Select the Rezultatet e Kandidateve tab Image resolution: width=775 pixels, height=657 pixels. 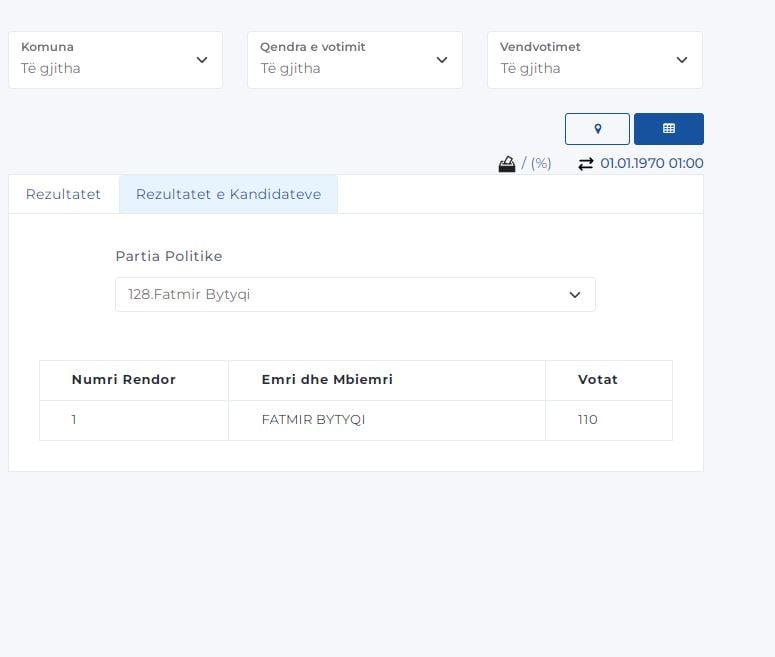[x=228, y=194]
